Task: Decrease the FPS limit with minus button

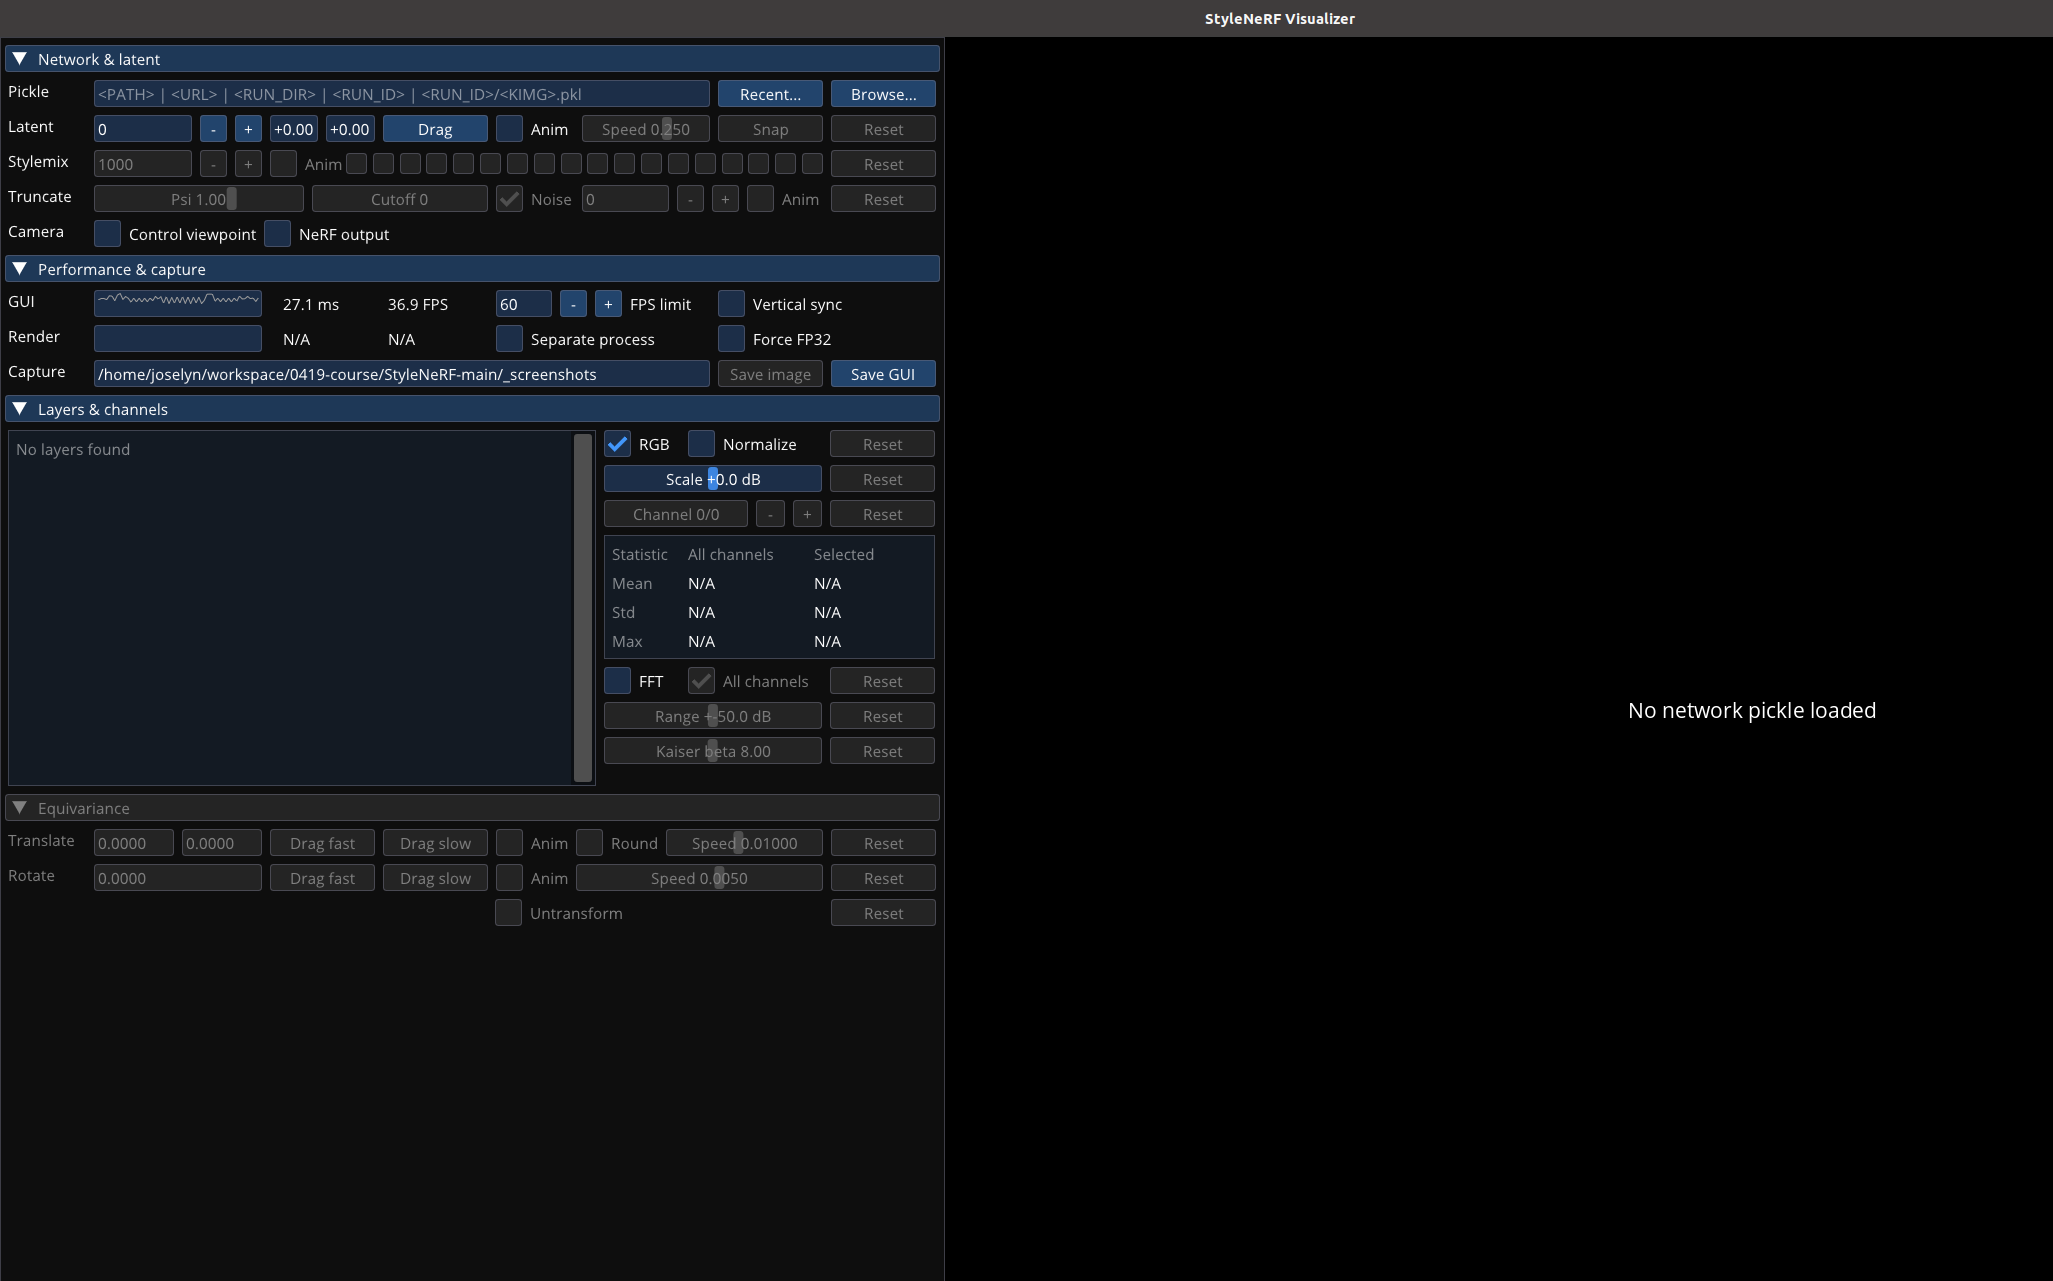Action: pos(573,304)
